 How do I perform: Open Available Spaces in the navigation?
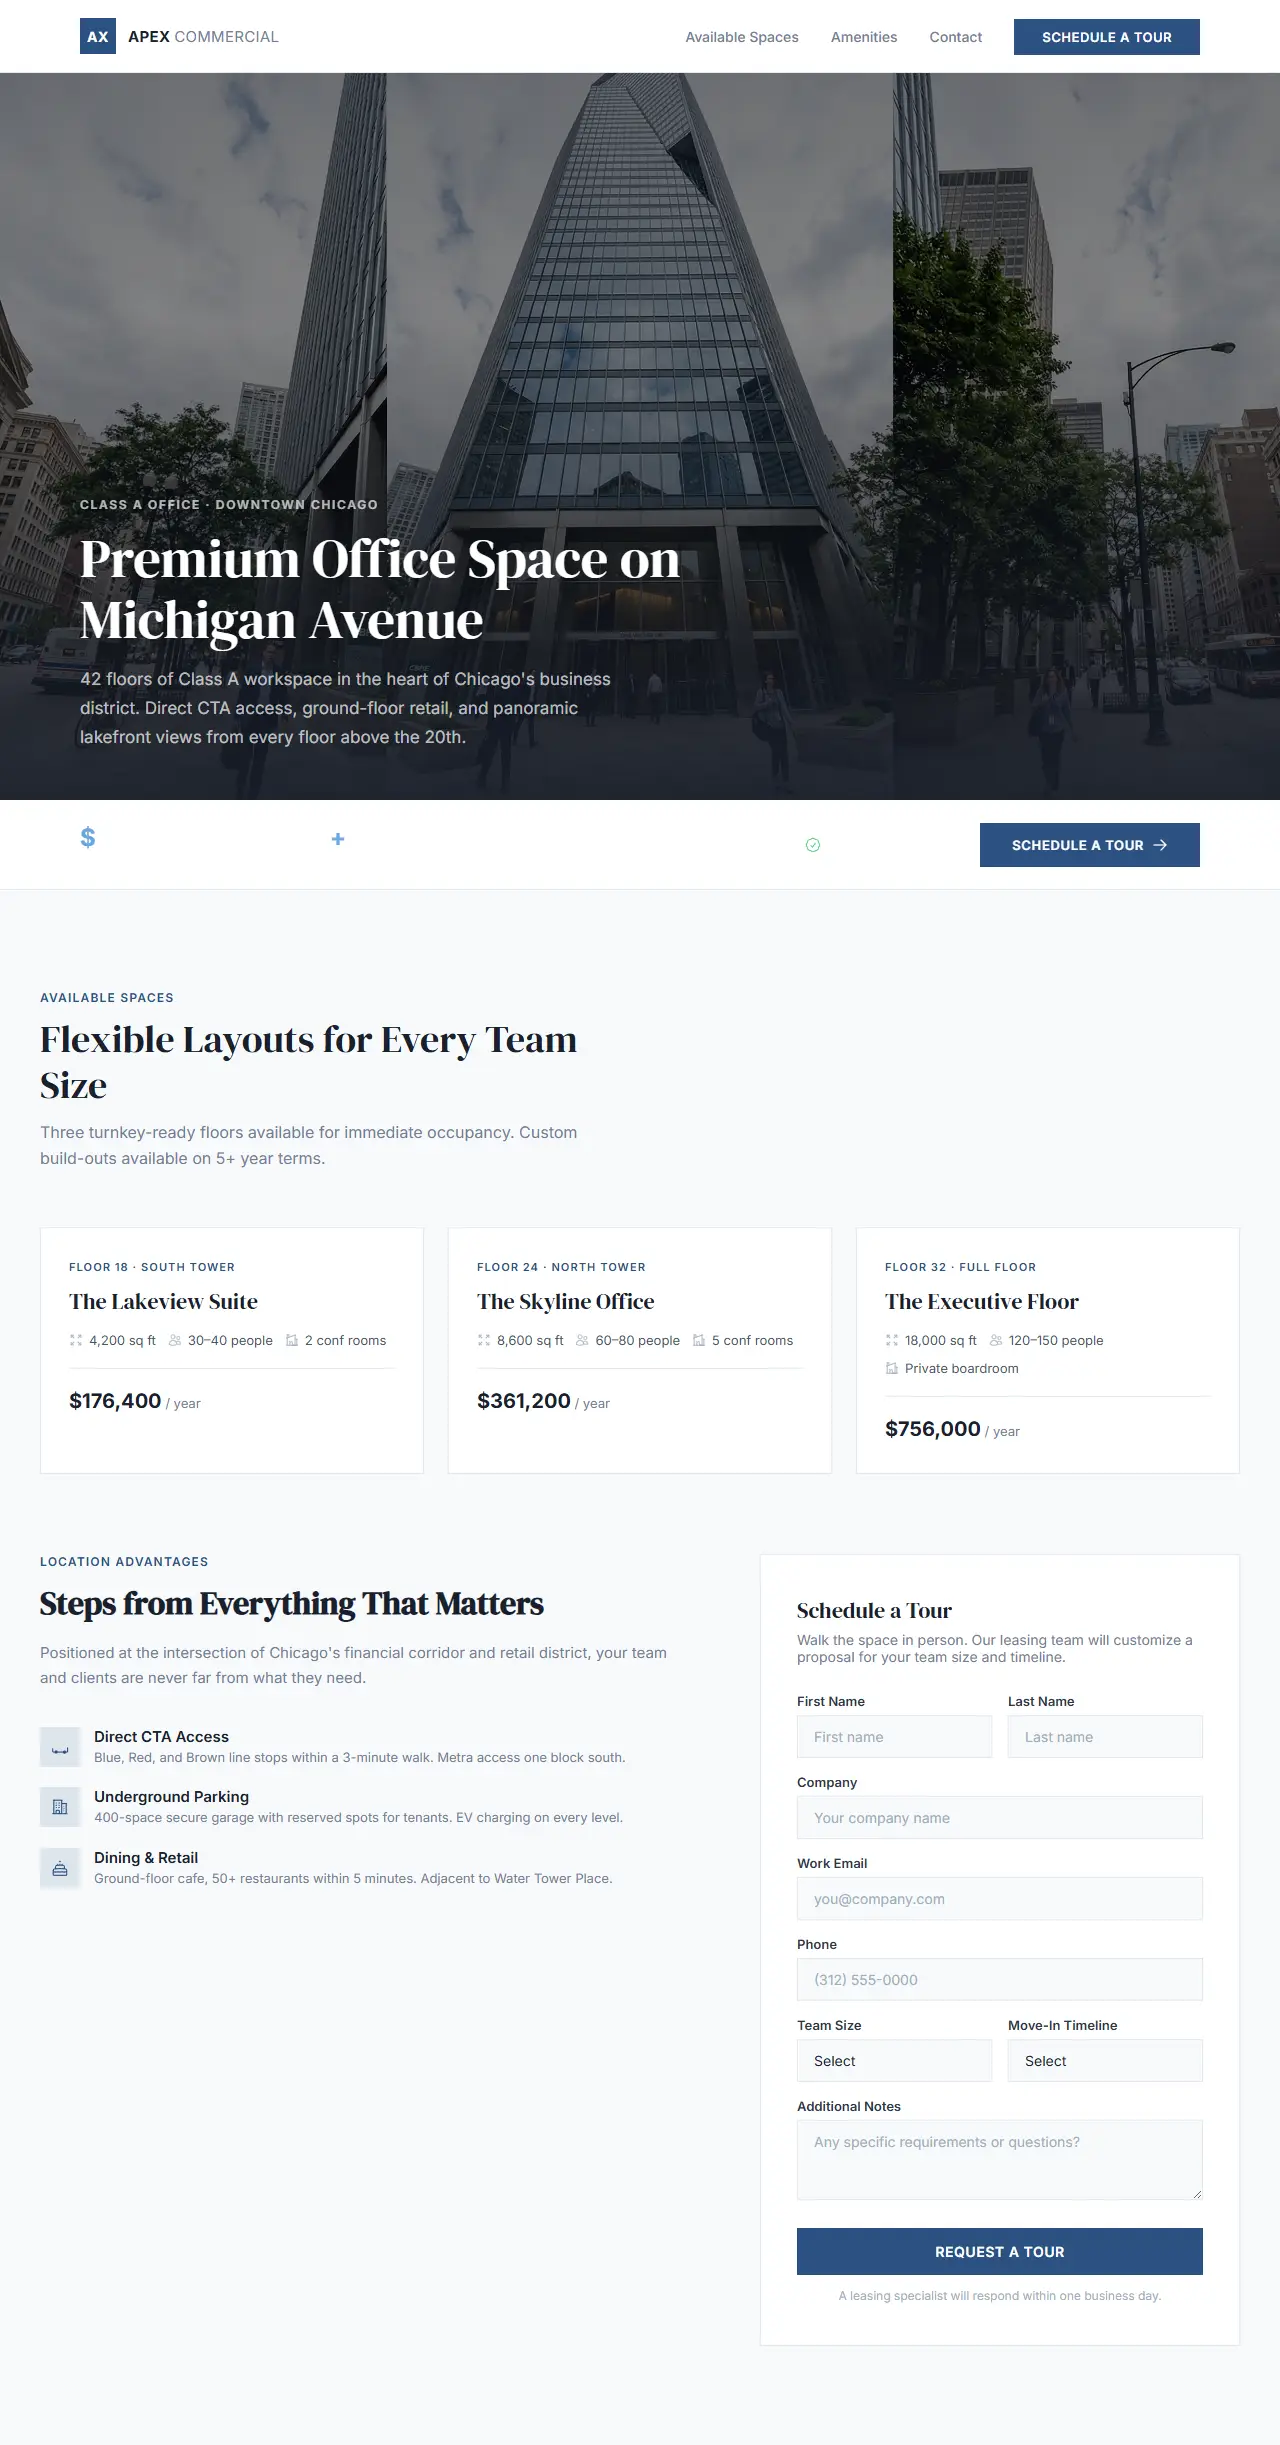click(741, 37)
